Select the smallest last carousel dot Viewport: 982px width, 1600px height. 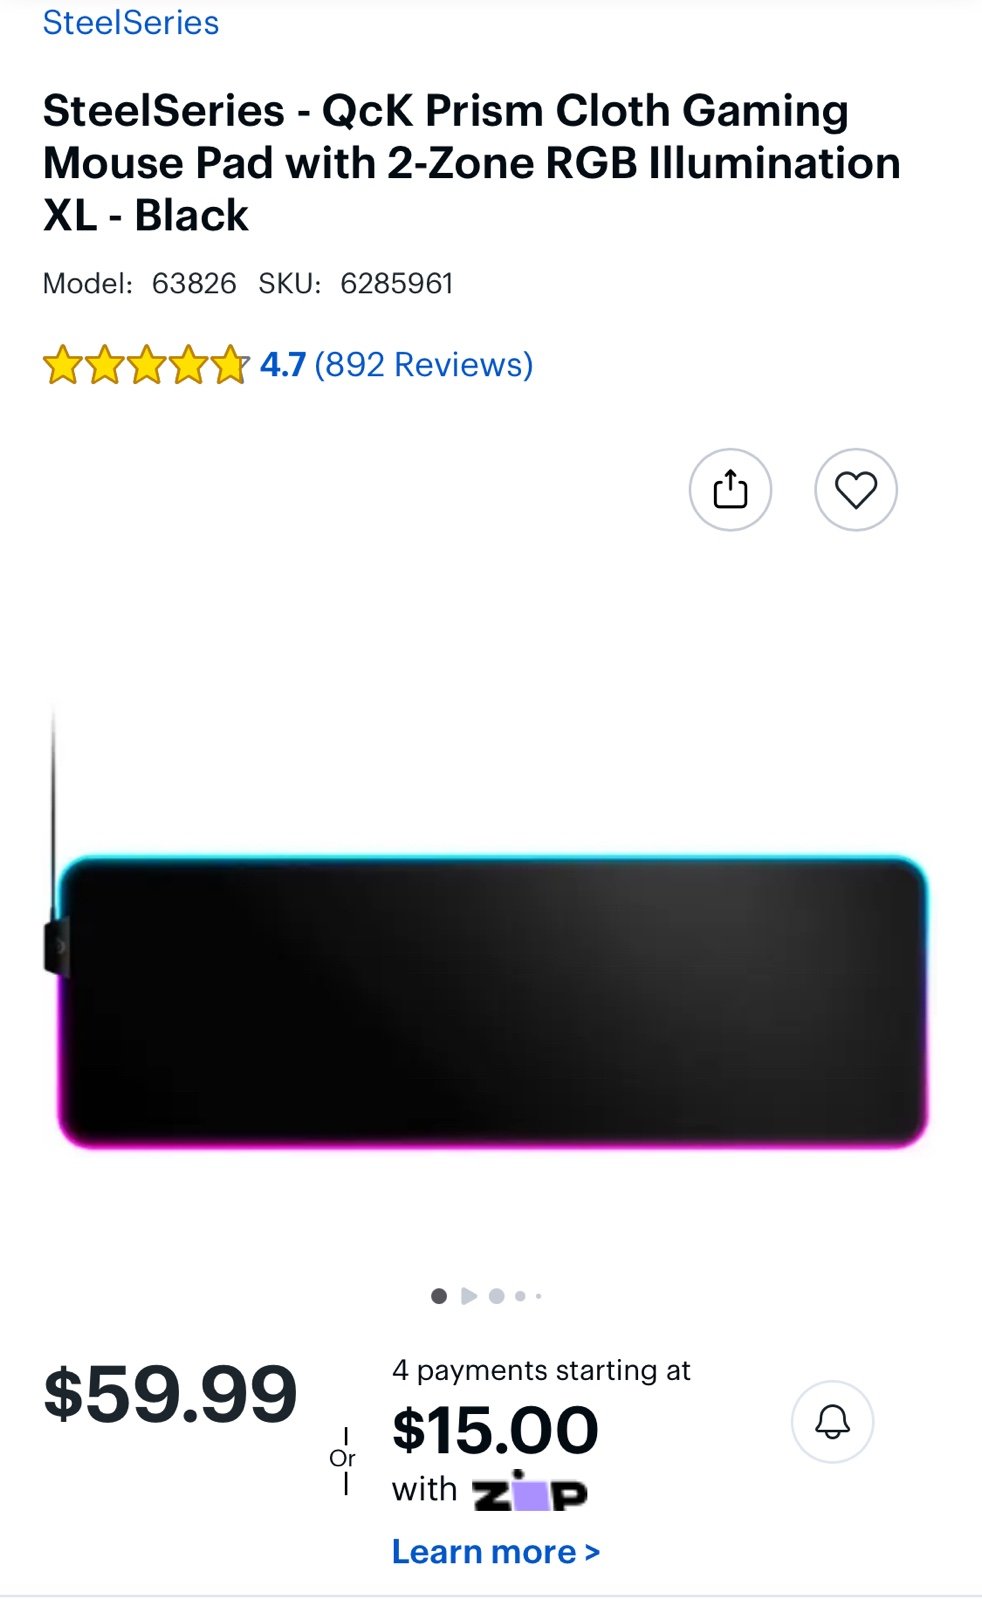539,1296
